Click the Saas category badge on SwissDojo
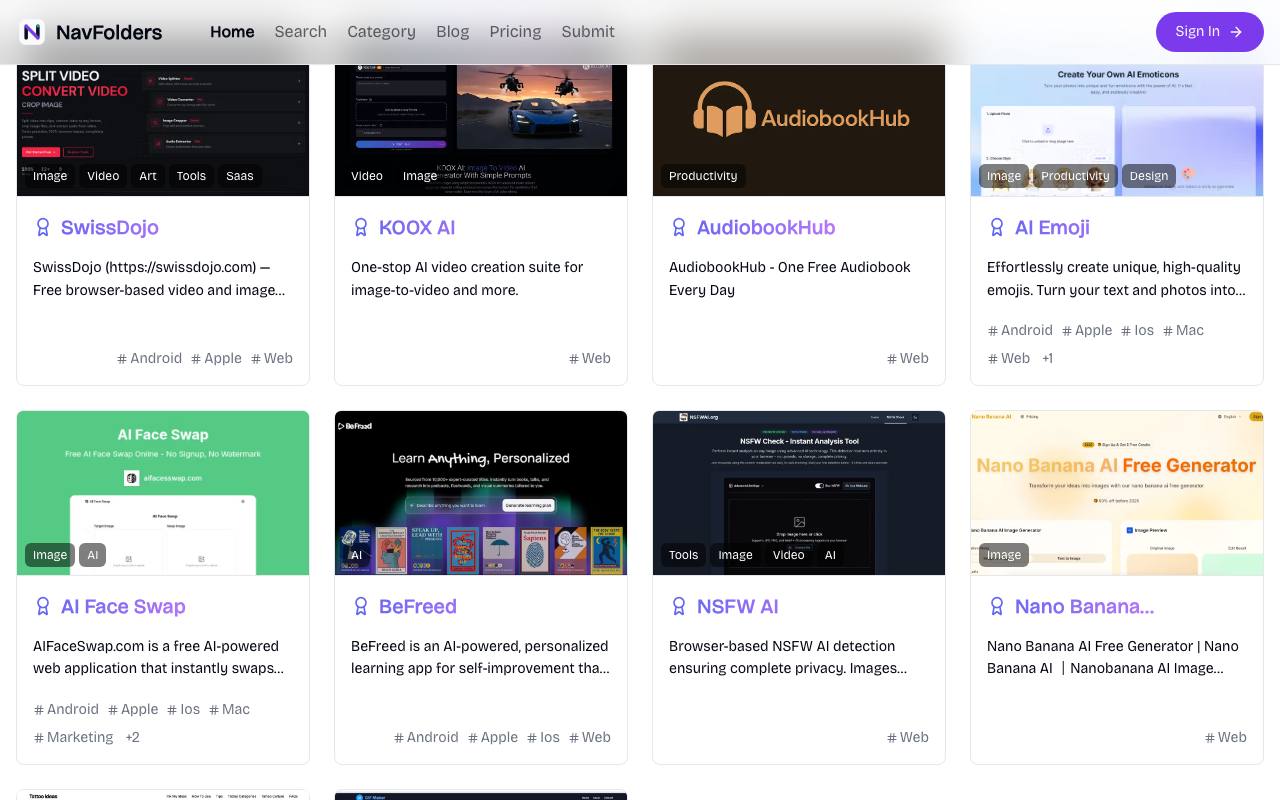 (240, 176)
